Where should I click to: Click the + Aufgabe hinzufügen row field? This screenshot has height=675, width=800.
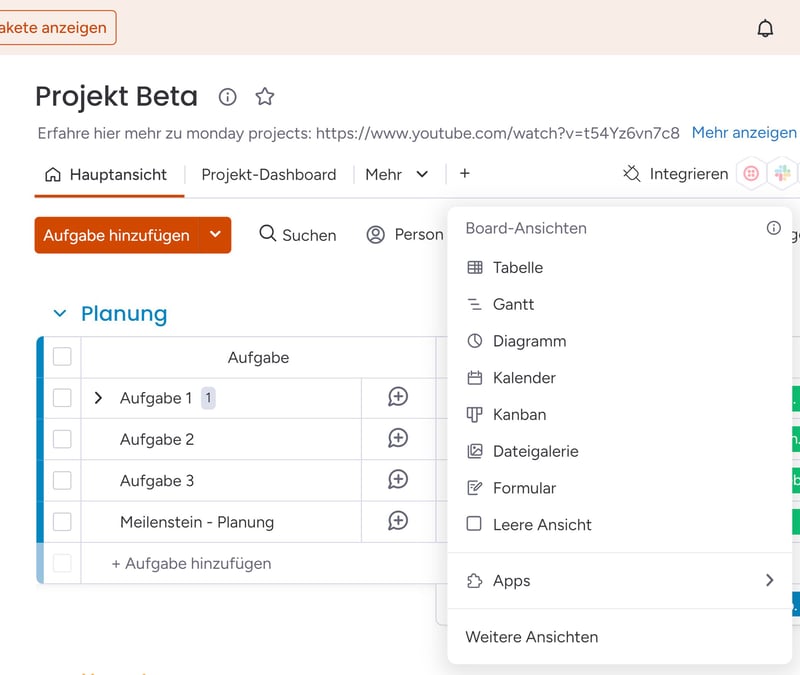tap(191, 563)
